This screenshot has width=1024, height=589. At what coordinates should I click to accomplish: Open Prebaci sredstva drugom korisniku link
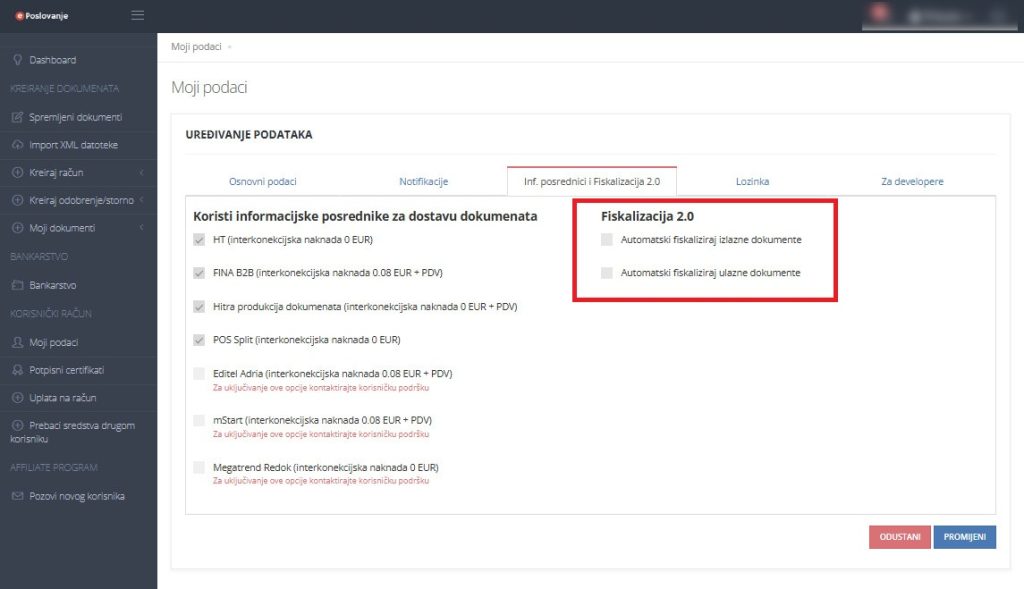click(75, 432)
